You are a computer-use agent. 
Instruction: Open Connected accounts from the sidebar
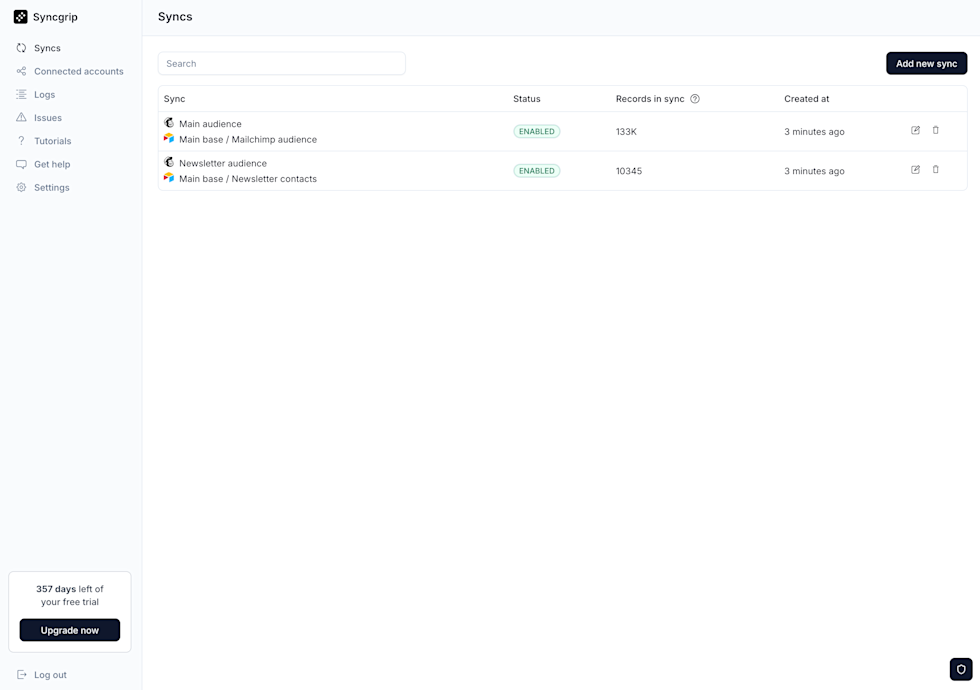point(21,71)
